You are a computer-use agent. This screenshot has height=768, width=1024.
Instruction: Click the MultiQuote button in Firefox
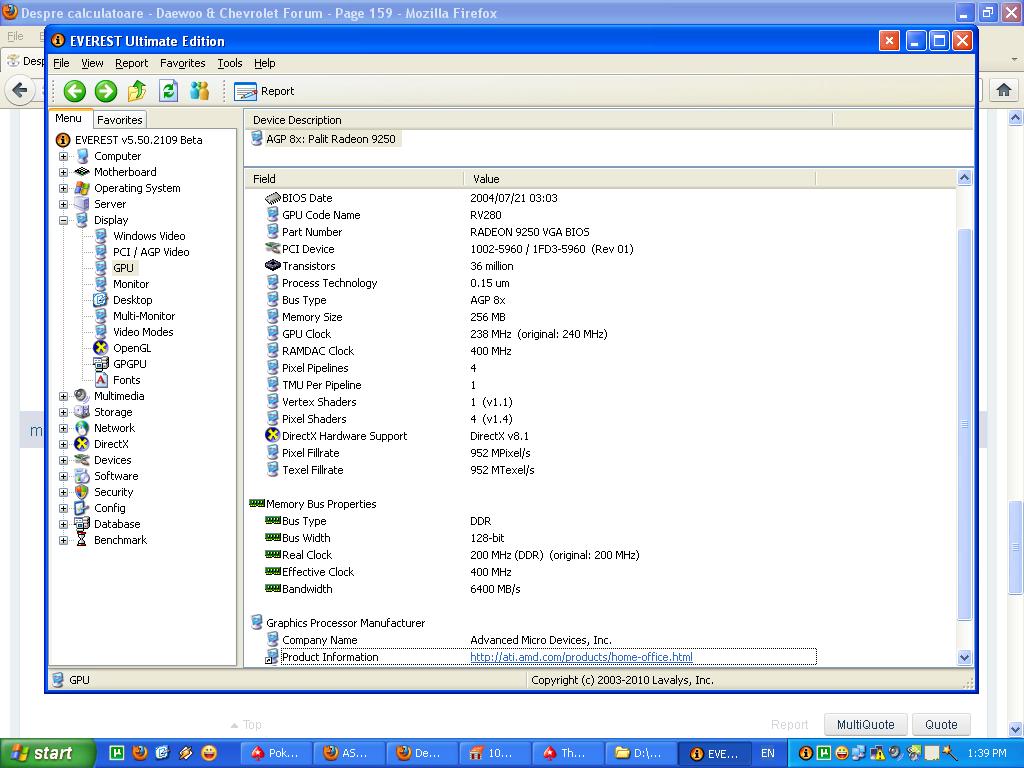tap(865, 724)
